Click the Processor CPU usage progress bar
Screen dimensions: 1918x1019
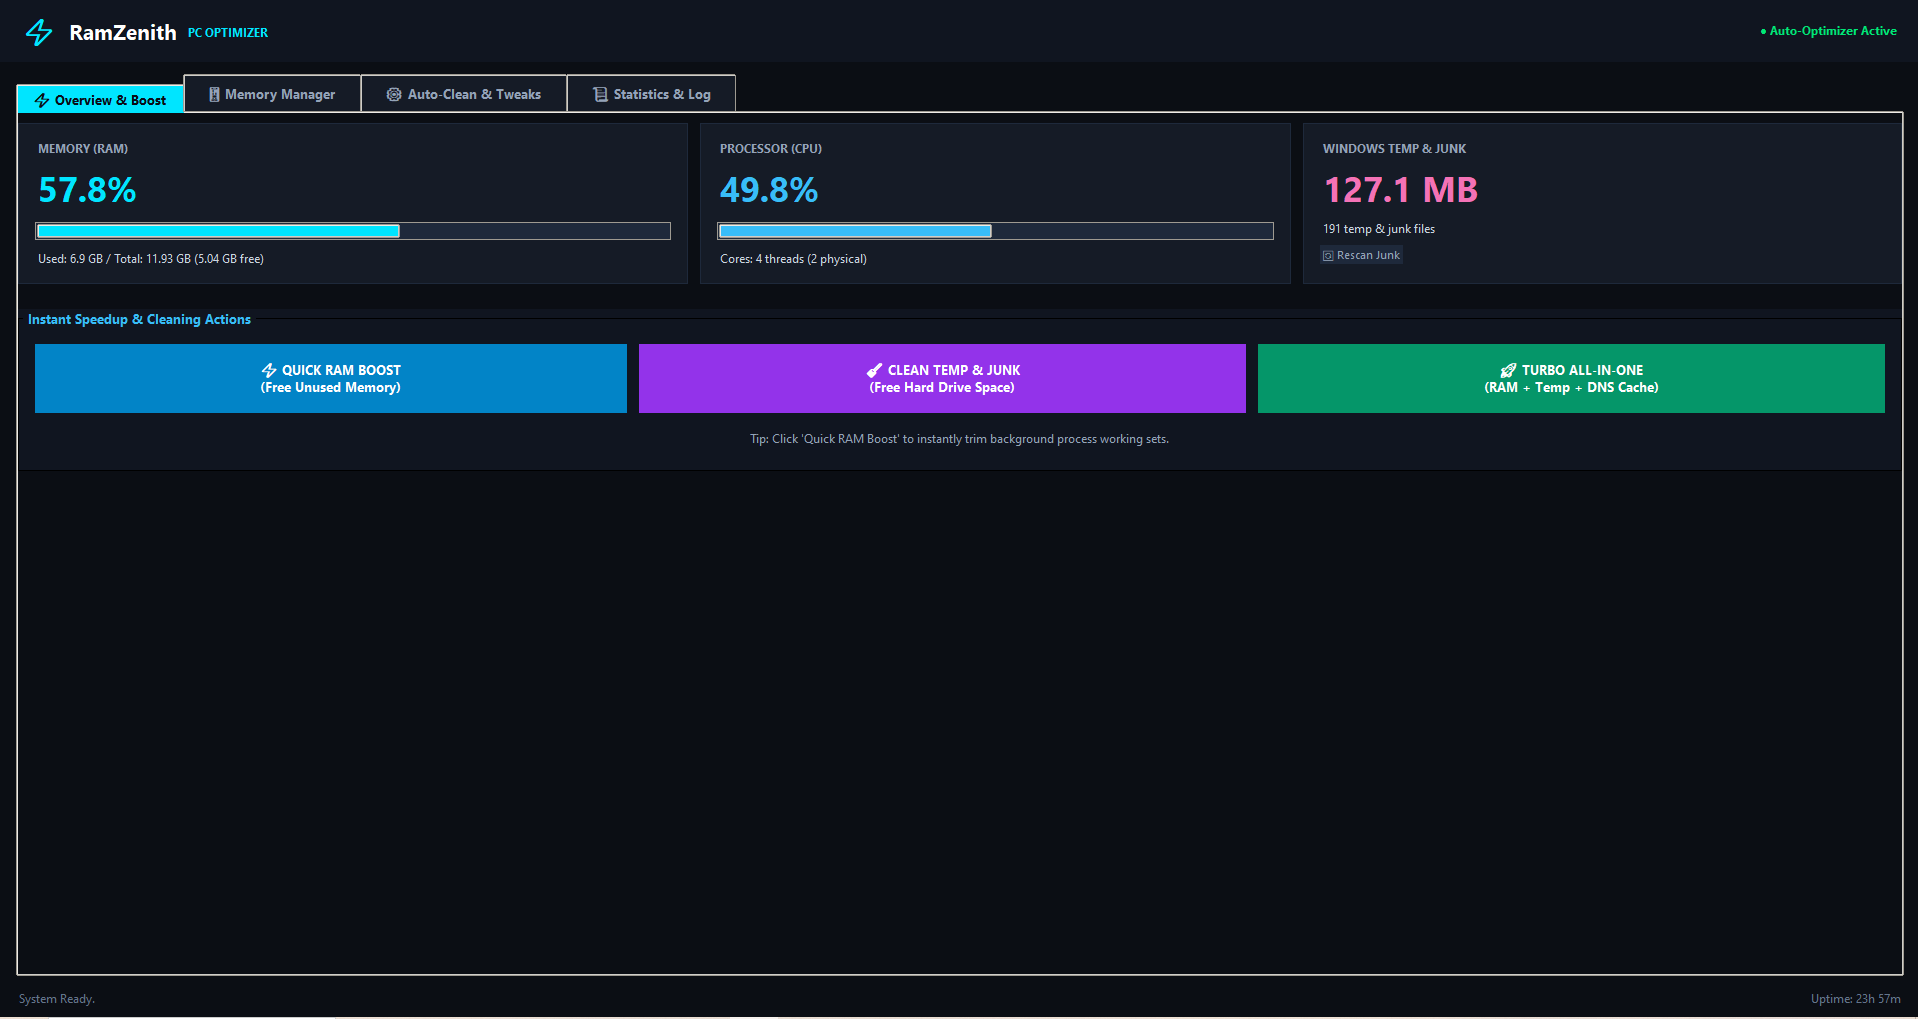tap(995, 231)
